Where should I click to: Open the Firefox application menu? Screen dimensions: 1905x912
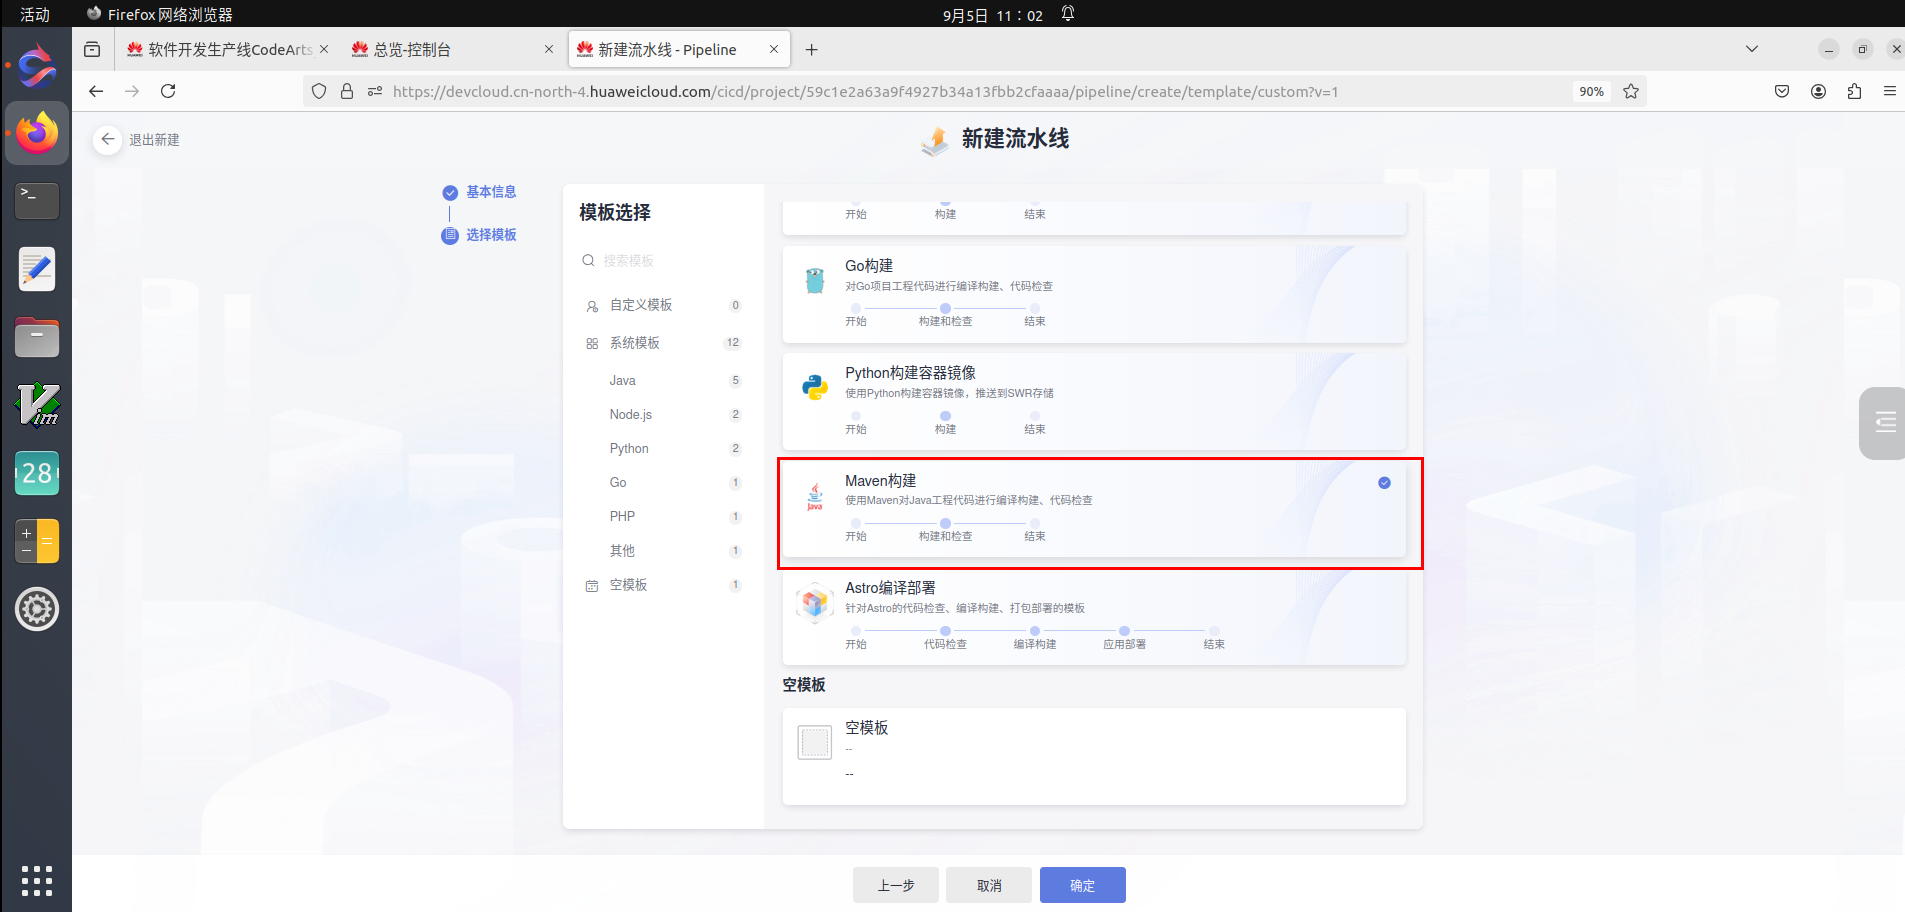click(x=1889, y=91)
